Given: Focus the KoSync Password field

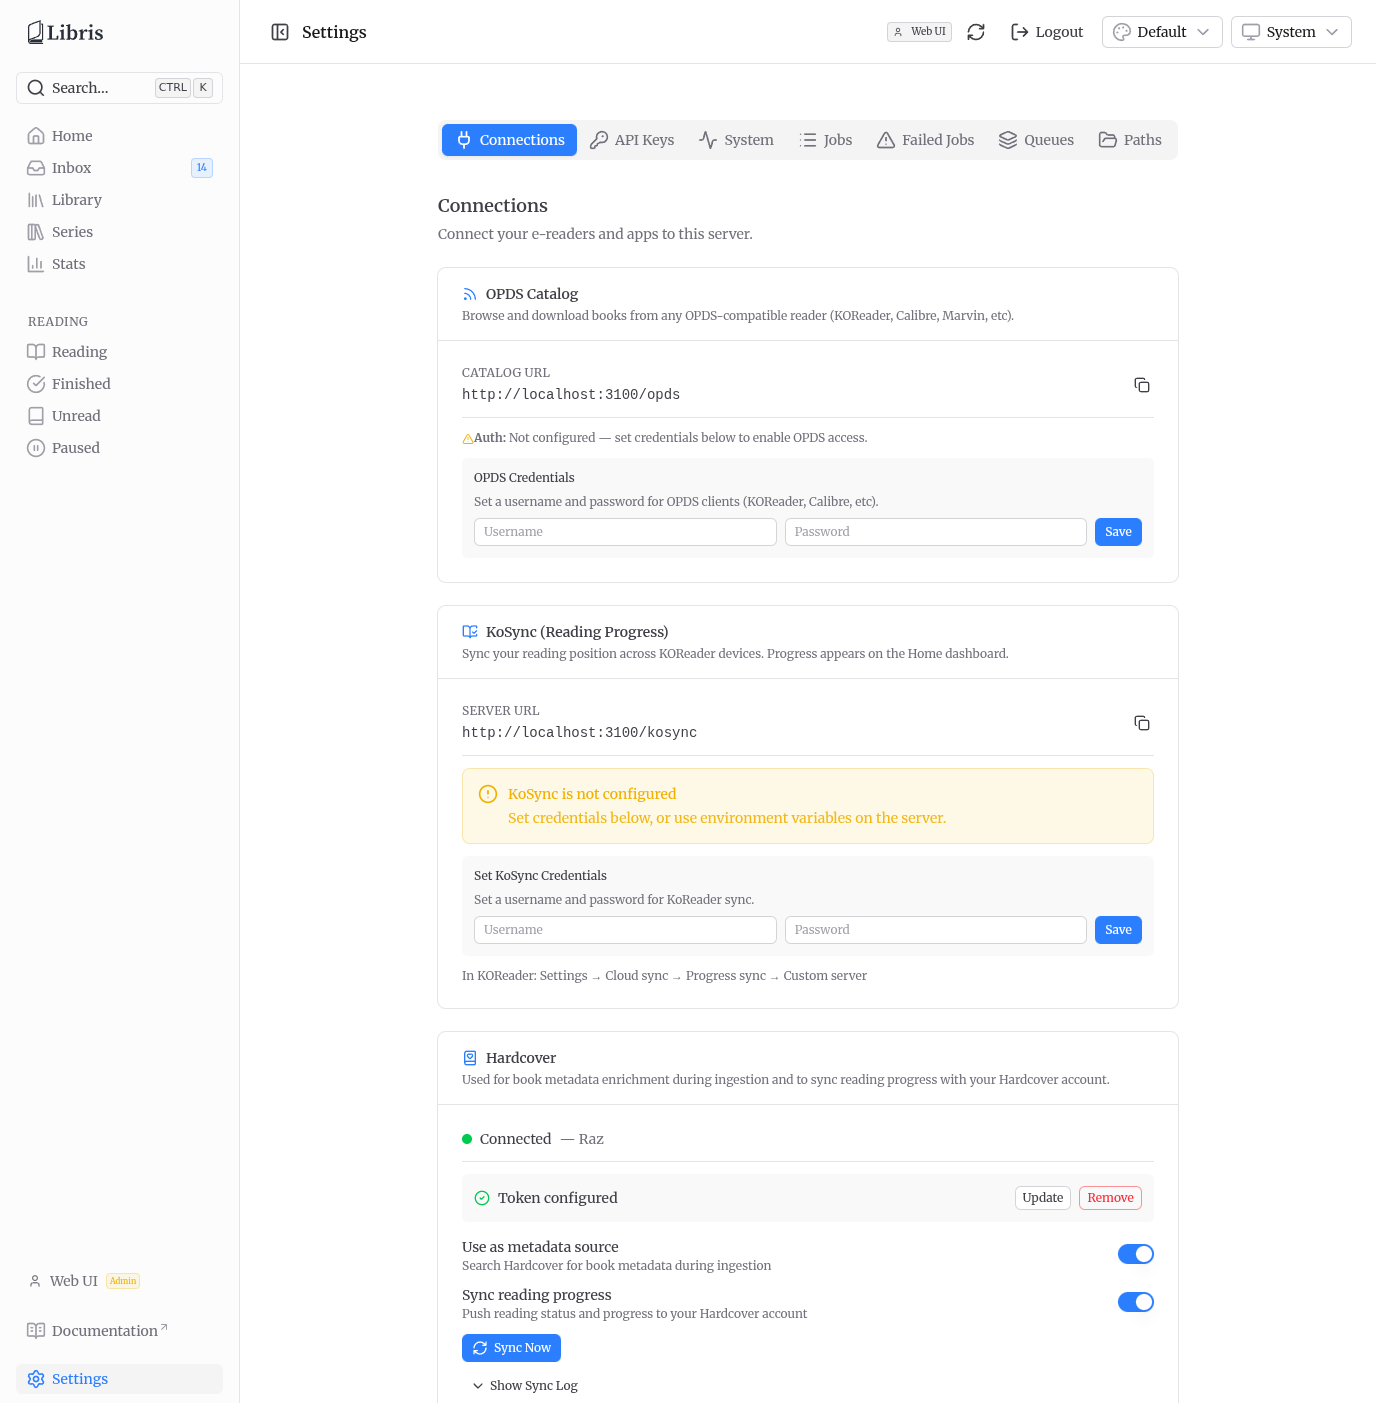Looking at the screenshot, I should point(936,930).
